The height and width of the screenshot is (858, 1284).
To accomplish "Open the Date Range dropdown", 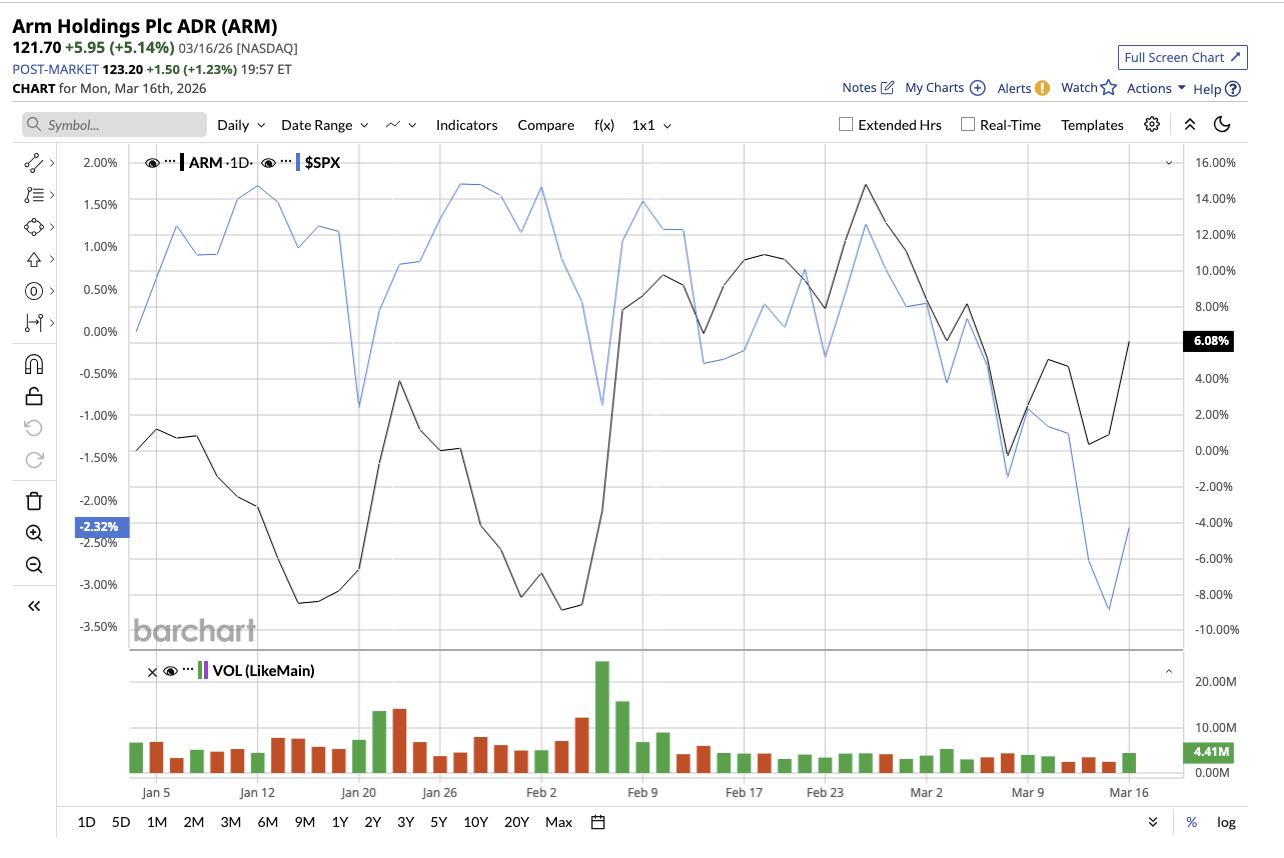I will click(x=325, y=125).
